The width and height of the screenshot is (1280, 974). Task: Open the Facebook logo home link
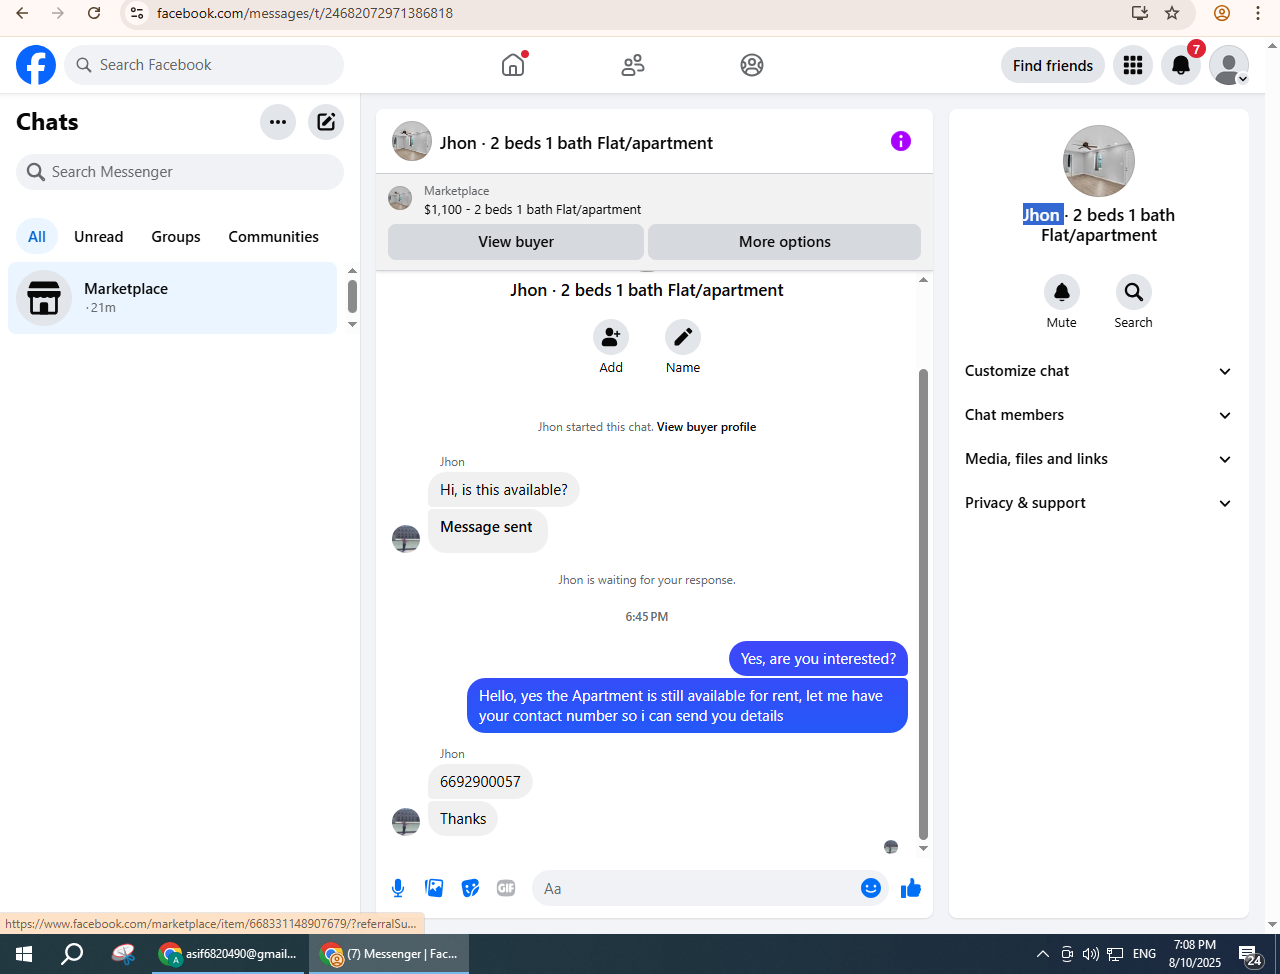pyautogui.click(x=36, y=65)
